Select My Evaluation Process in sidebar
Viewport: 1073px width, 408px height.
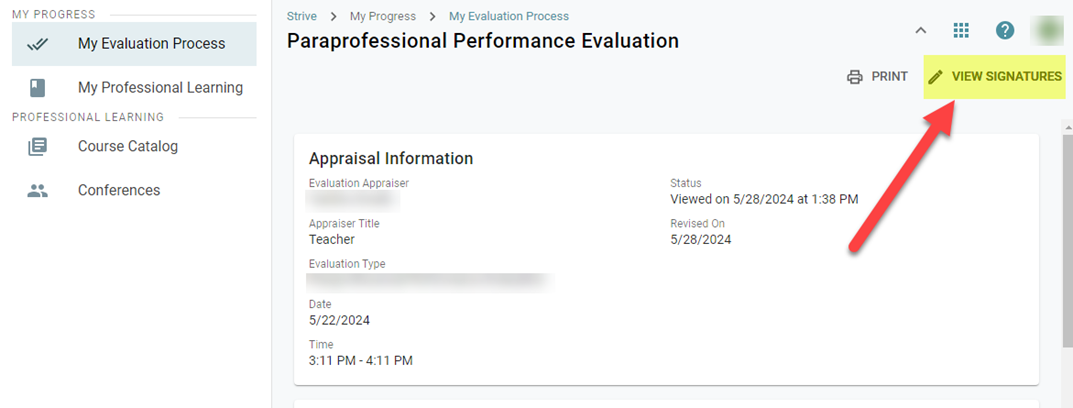[x=151, y=44]
